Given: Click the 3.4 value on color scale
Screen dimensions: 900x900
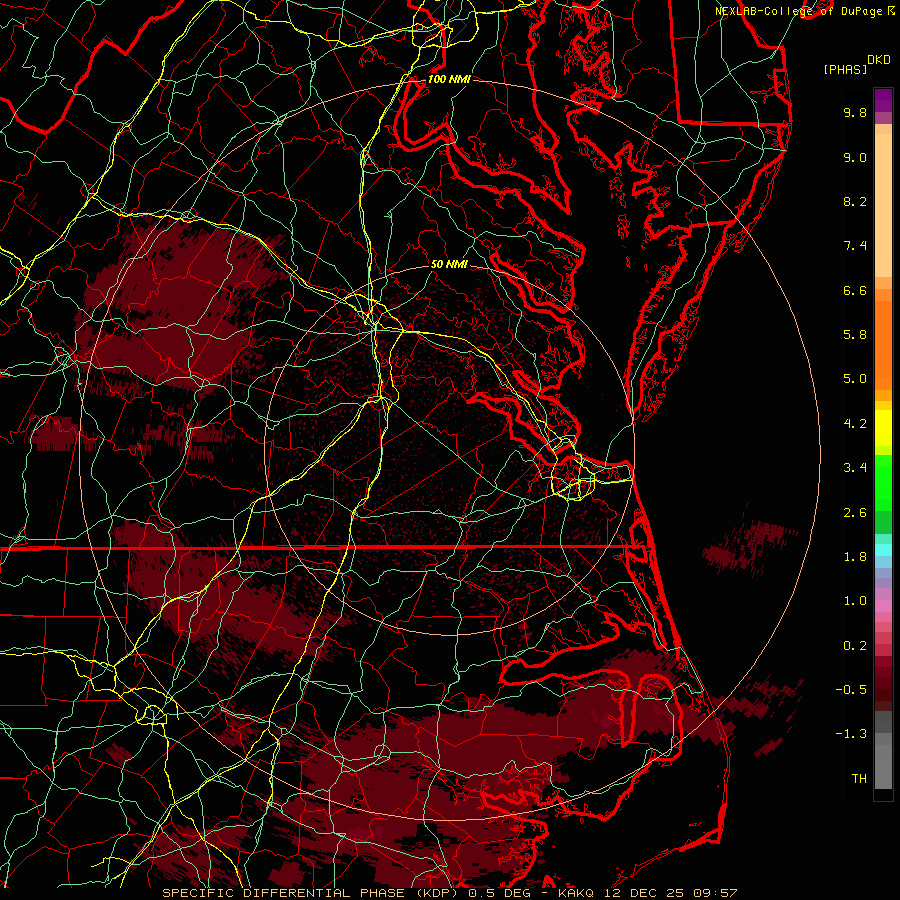Looking at the screenshot, I should (x=855, y=468).
